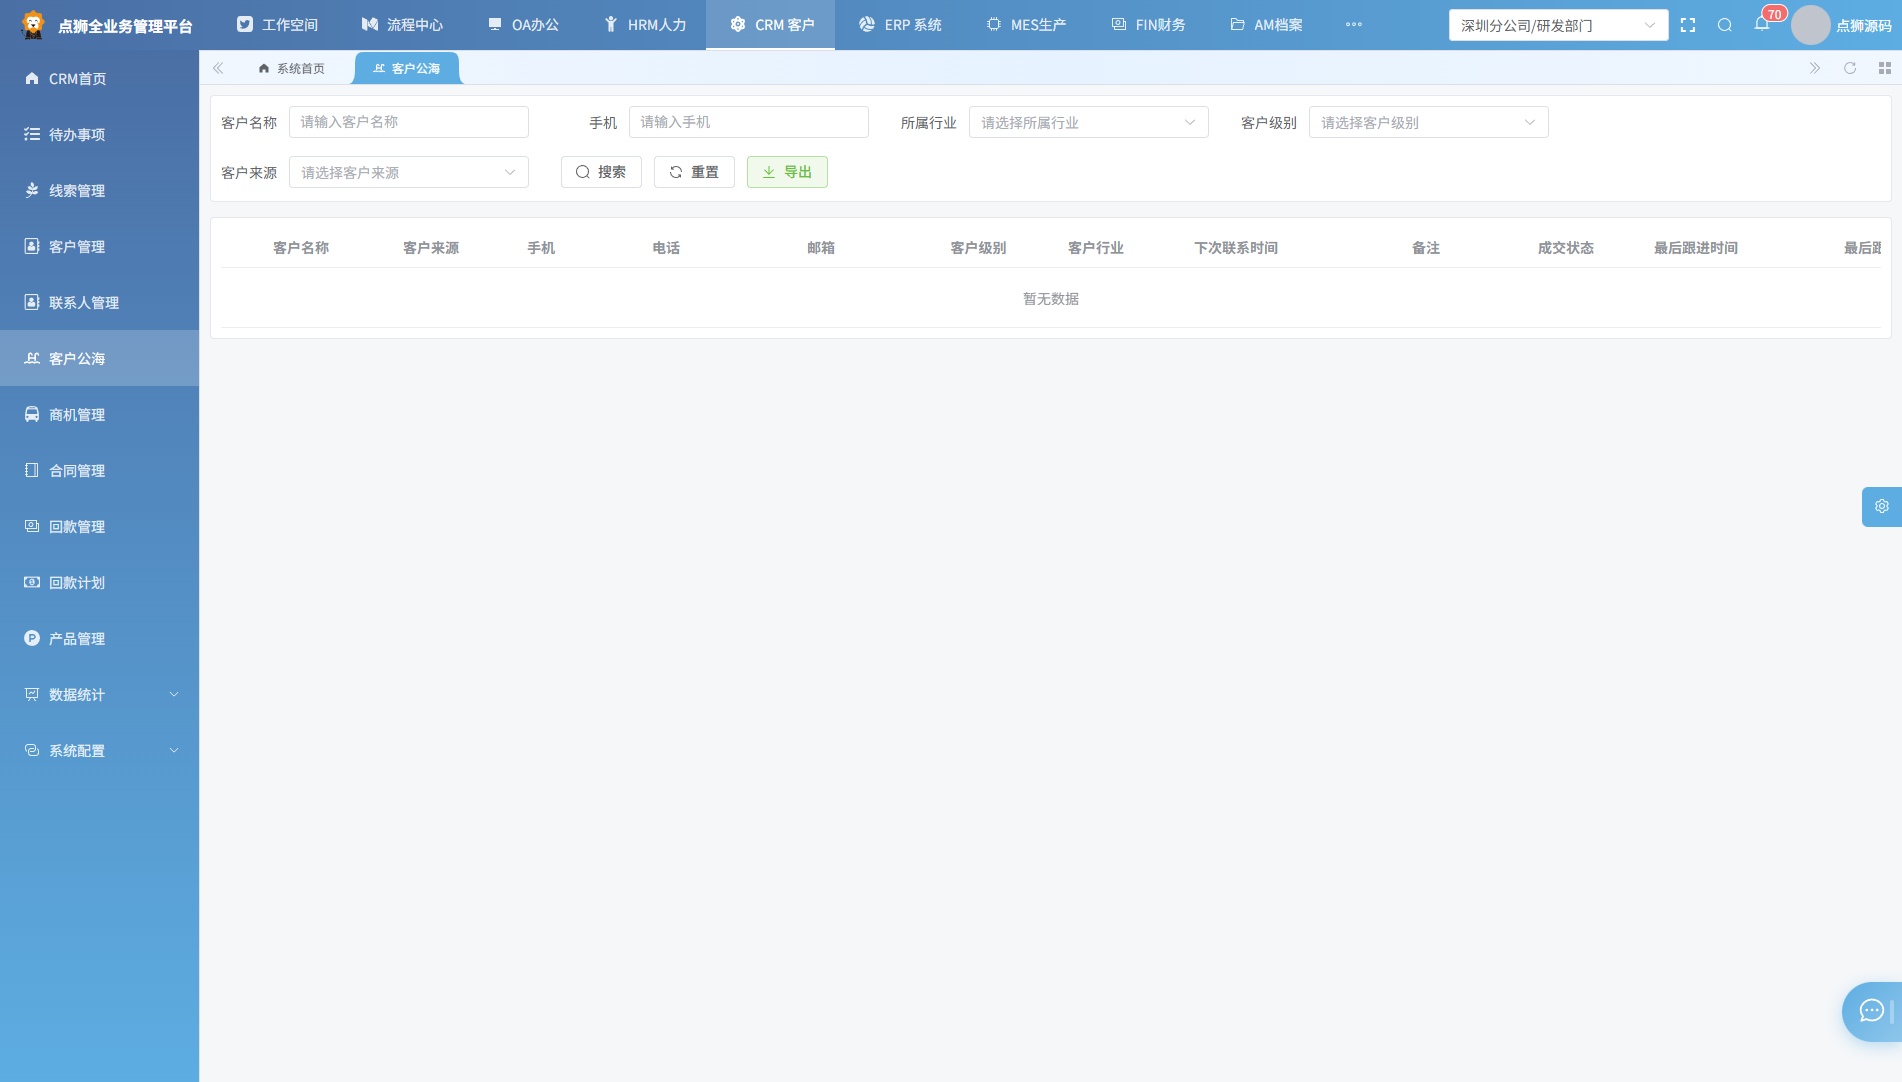Open 待办事项 in sidebar
The height and width of the screenshot is (1082, 1902).
point(99,134)
